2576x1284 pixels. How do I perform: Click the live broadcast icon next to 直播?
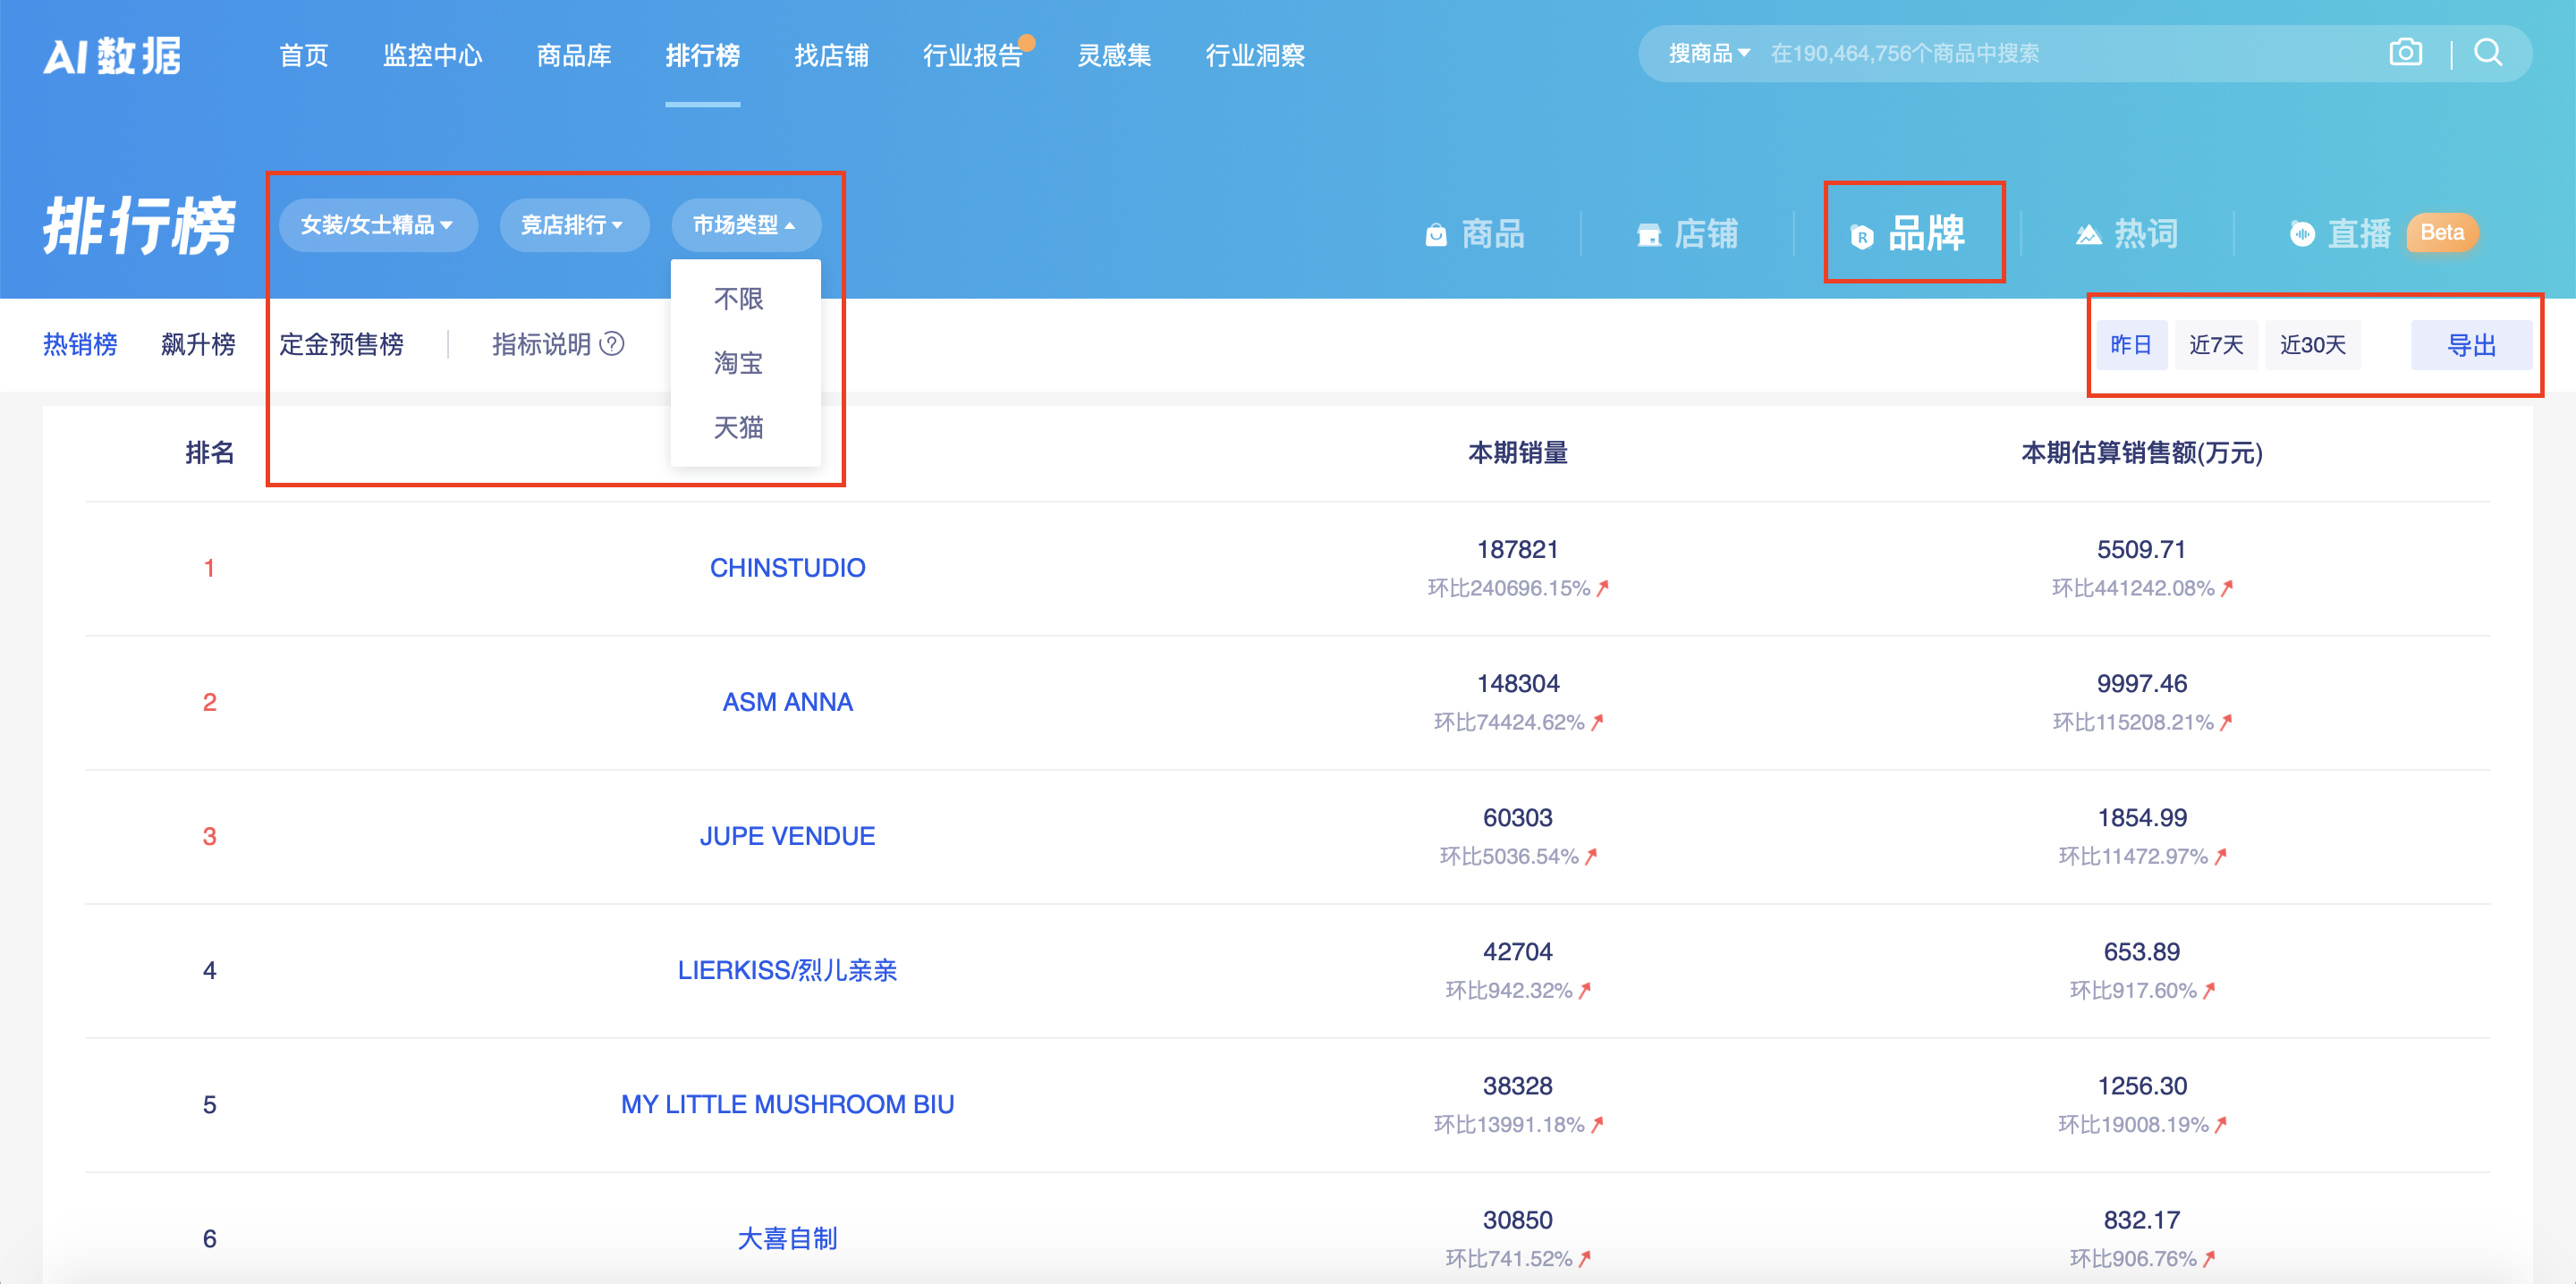[x=2302, y=235]
